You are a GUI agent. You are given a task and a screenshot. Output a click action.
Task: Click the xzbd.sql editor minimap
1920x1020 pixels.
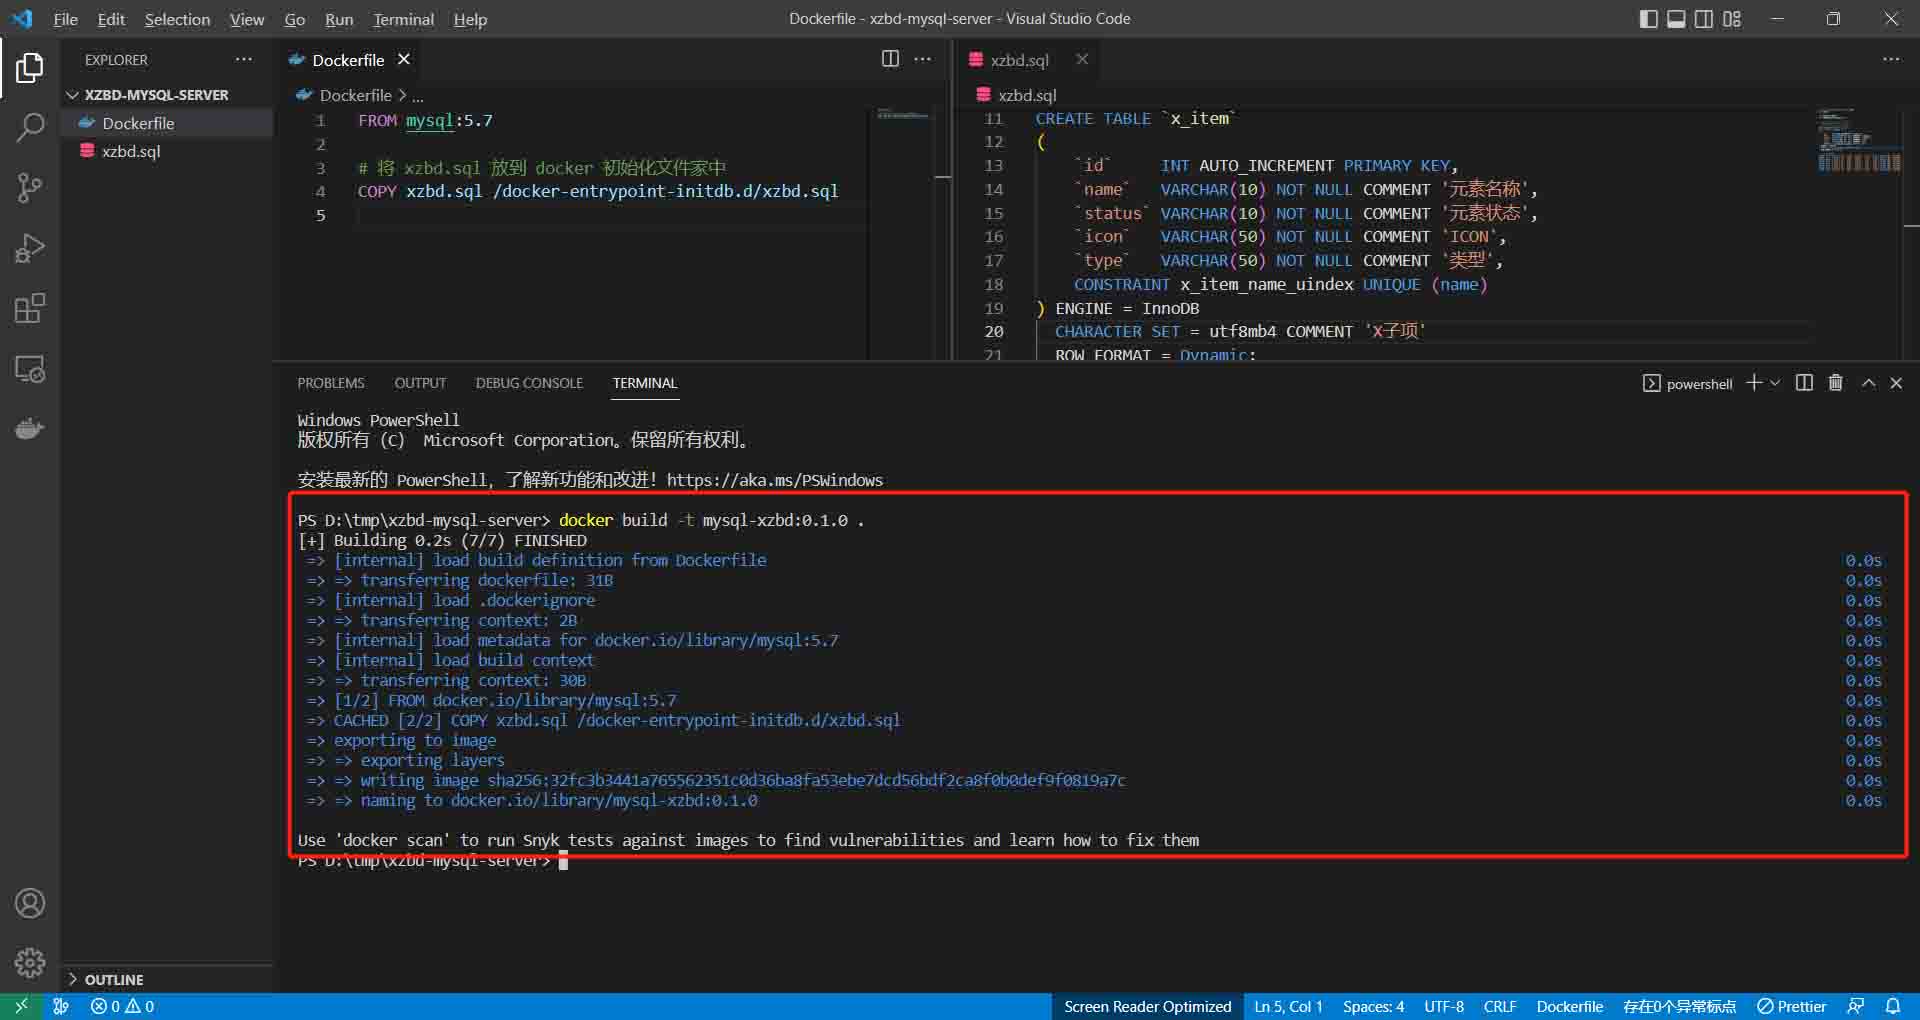pos(1858,140)
